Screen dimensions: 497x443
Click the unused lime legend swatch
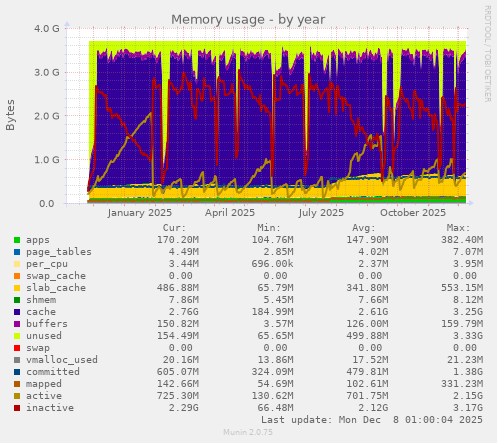tap(17, 336)
